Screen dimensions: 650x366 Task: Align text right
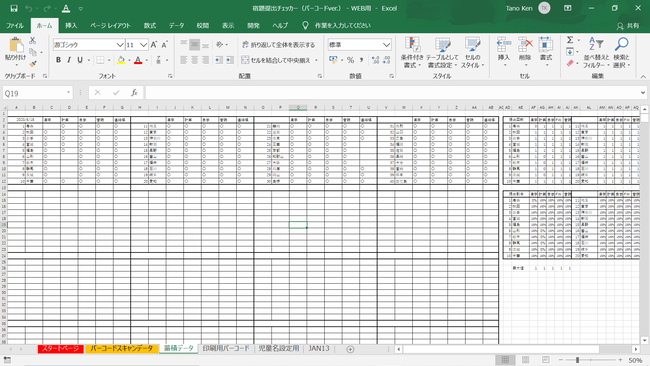click(205, 60)
